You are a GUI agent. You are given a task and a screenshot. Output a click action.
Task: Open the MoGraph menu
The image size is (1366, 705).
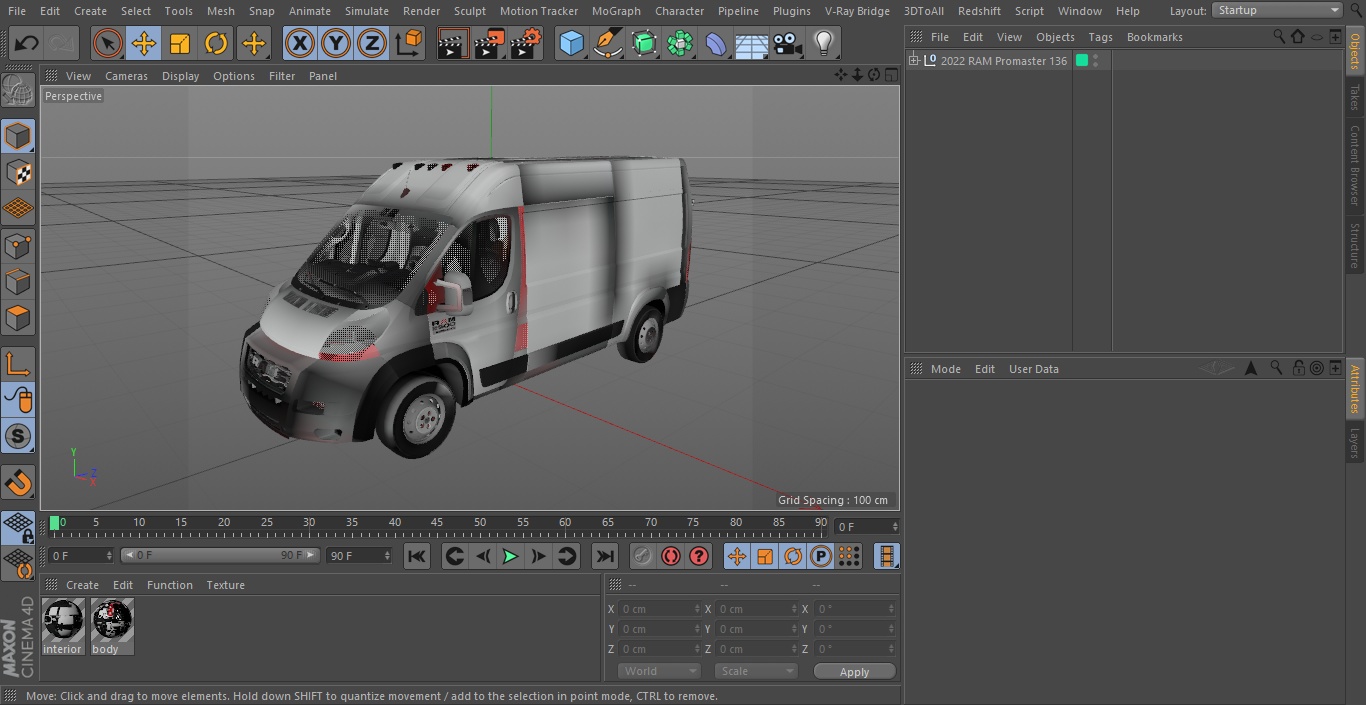point(616,11)
